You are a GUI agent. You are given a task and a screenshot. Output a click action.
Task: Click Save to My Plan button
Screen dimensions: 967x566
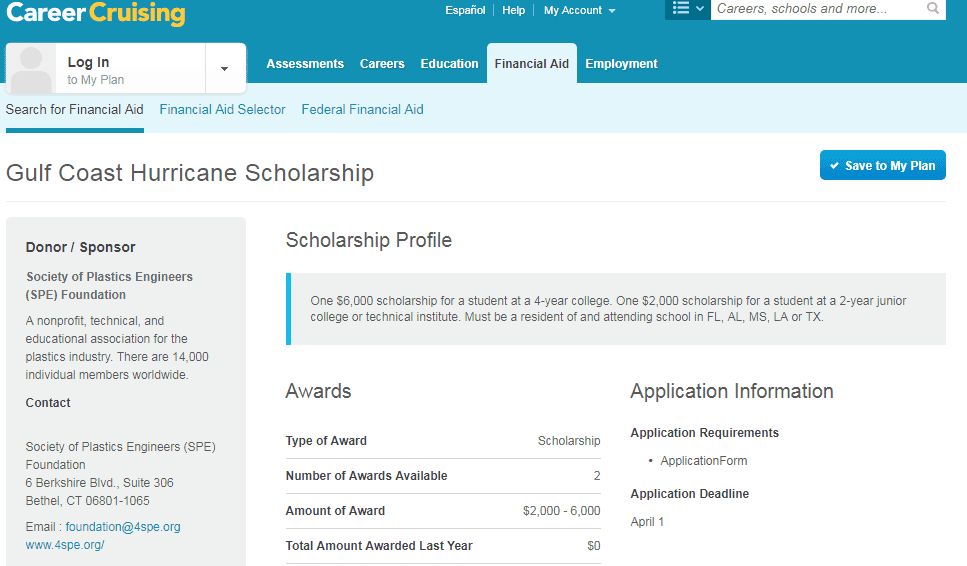point(883,165)
